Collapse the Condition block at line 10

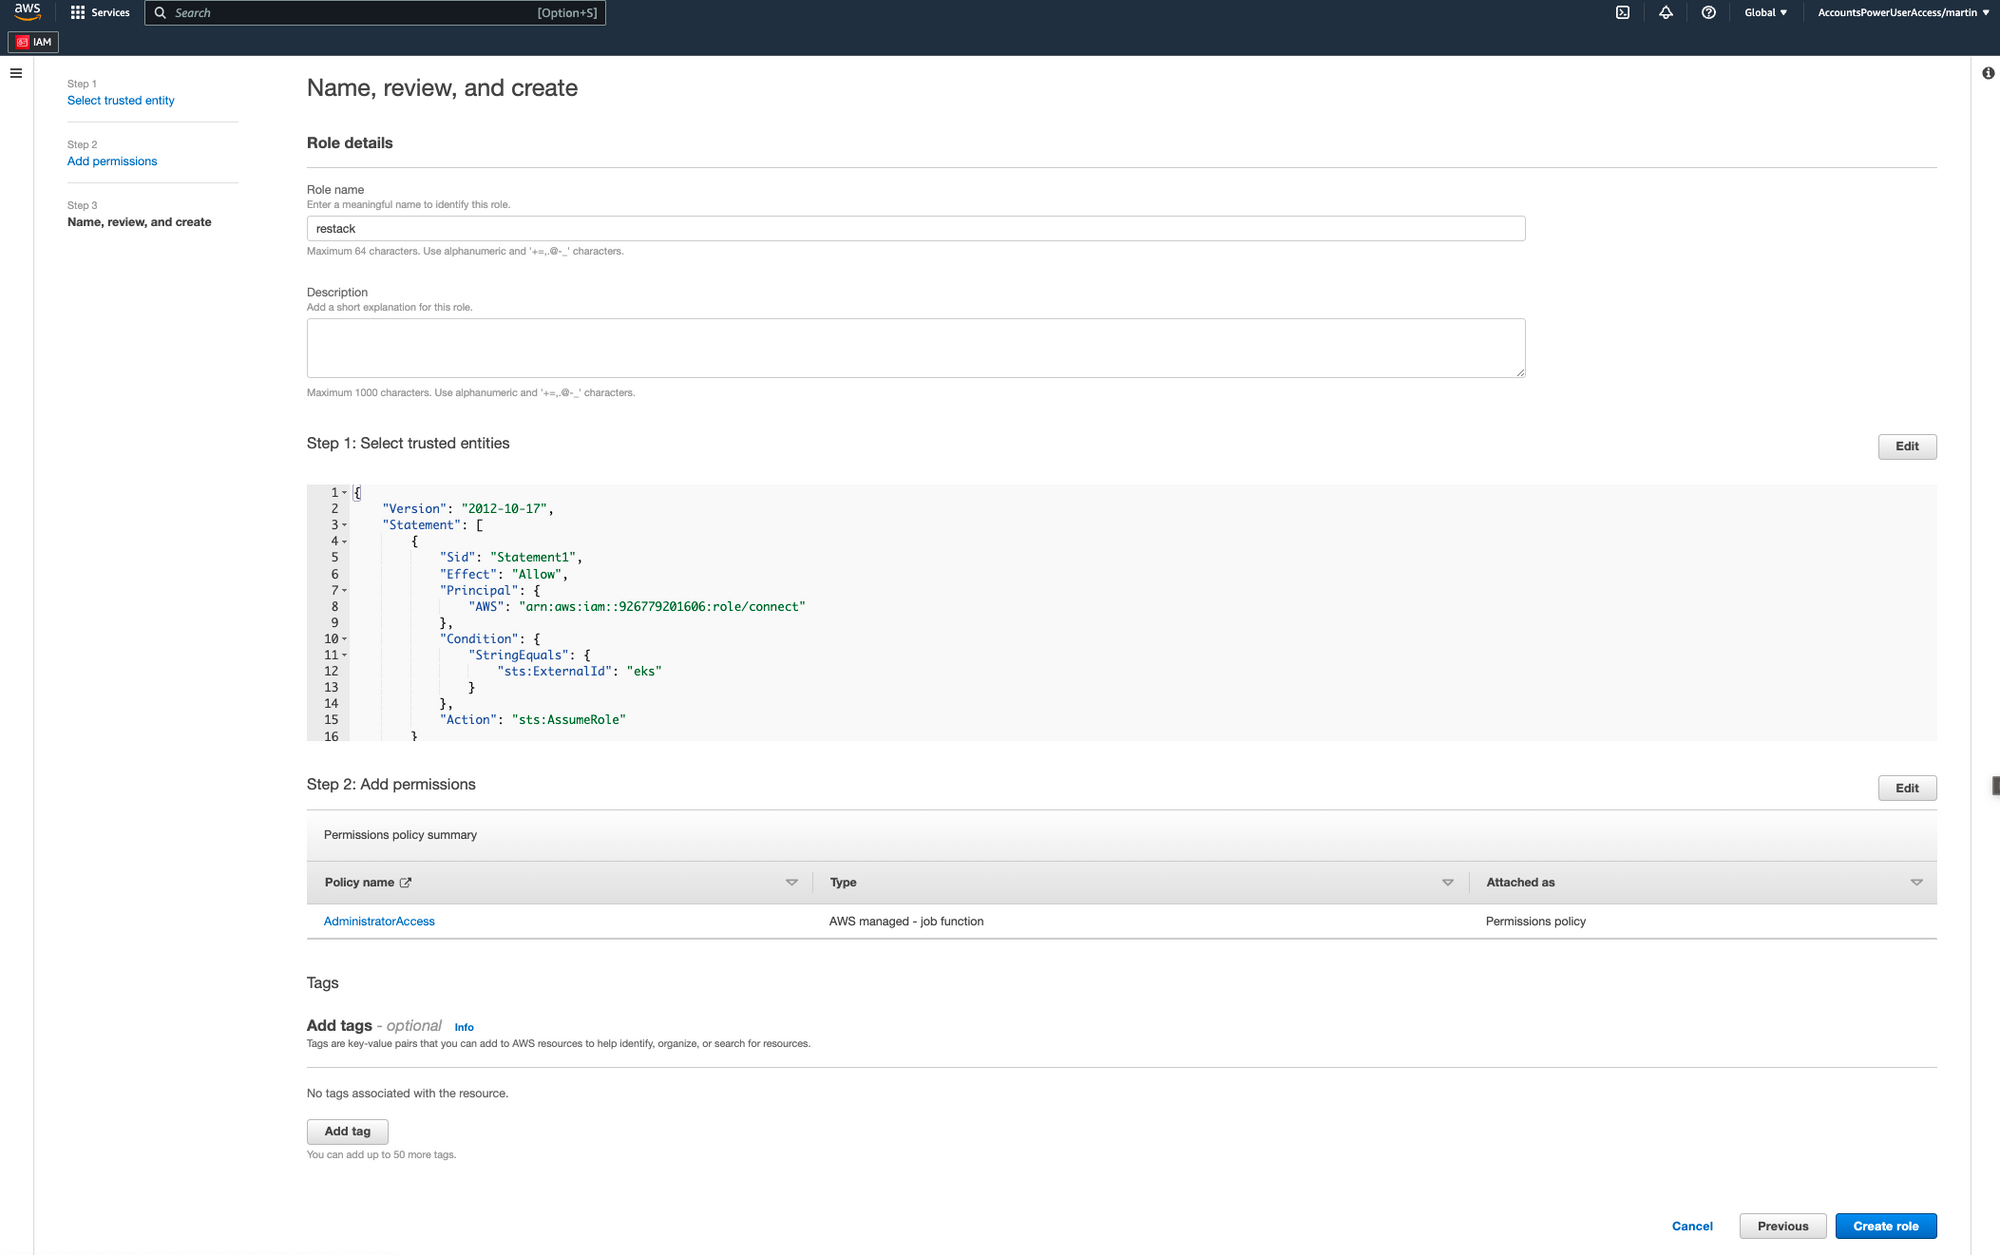[x=344, y=638]
